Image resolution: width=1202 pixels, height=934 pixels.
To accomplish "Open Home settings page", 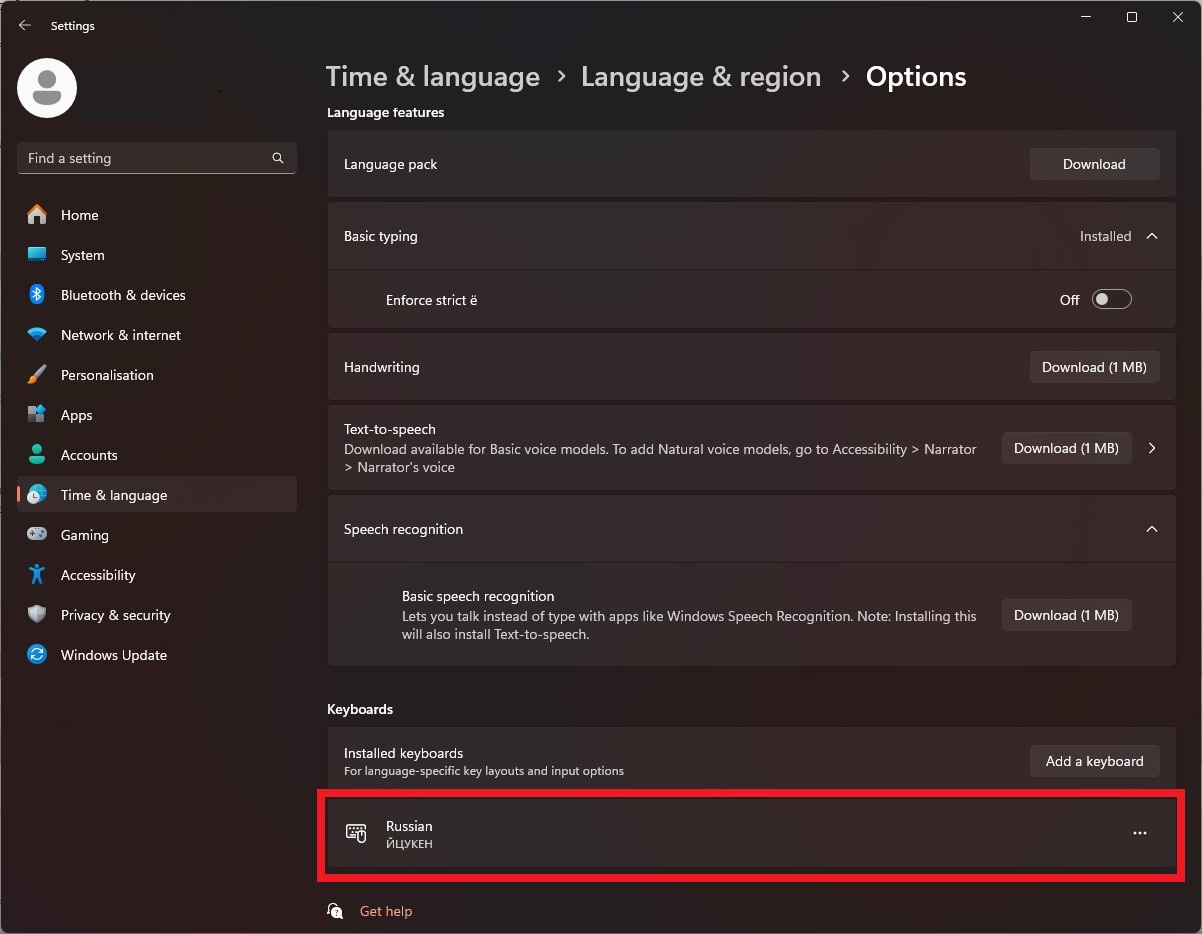I will pyautogui.click(x=157, y=215).
